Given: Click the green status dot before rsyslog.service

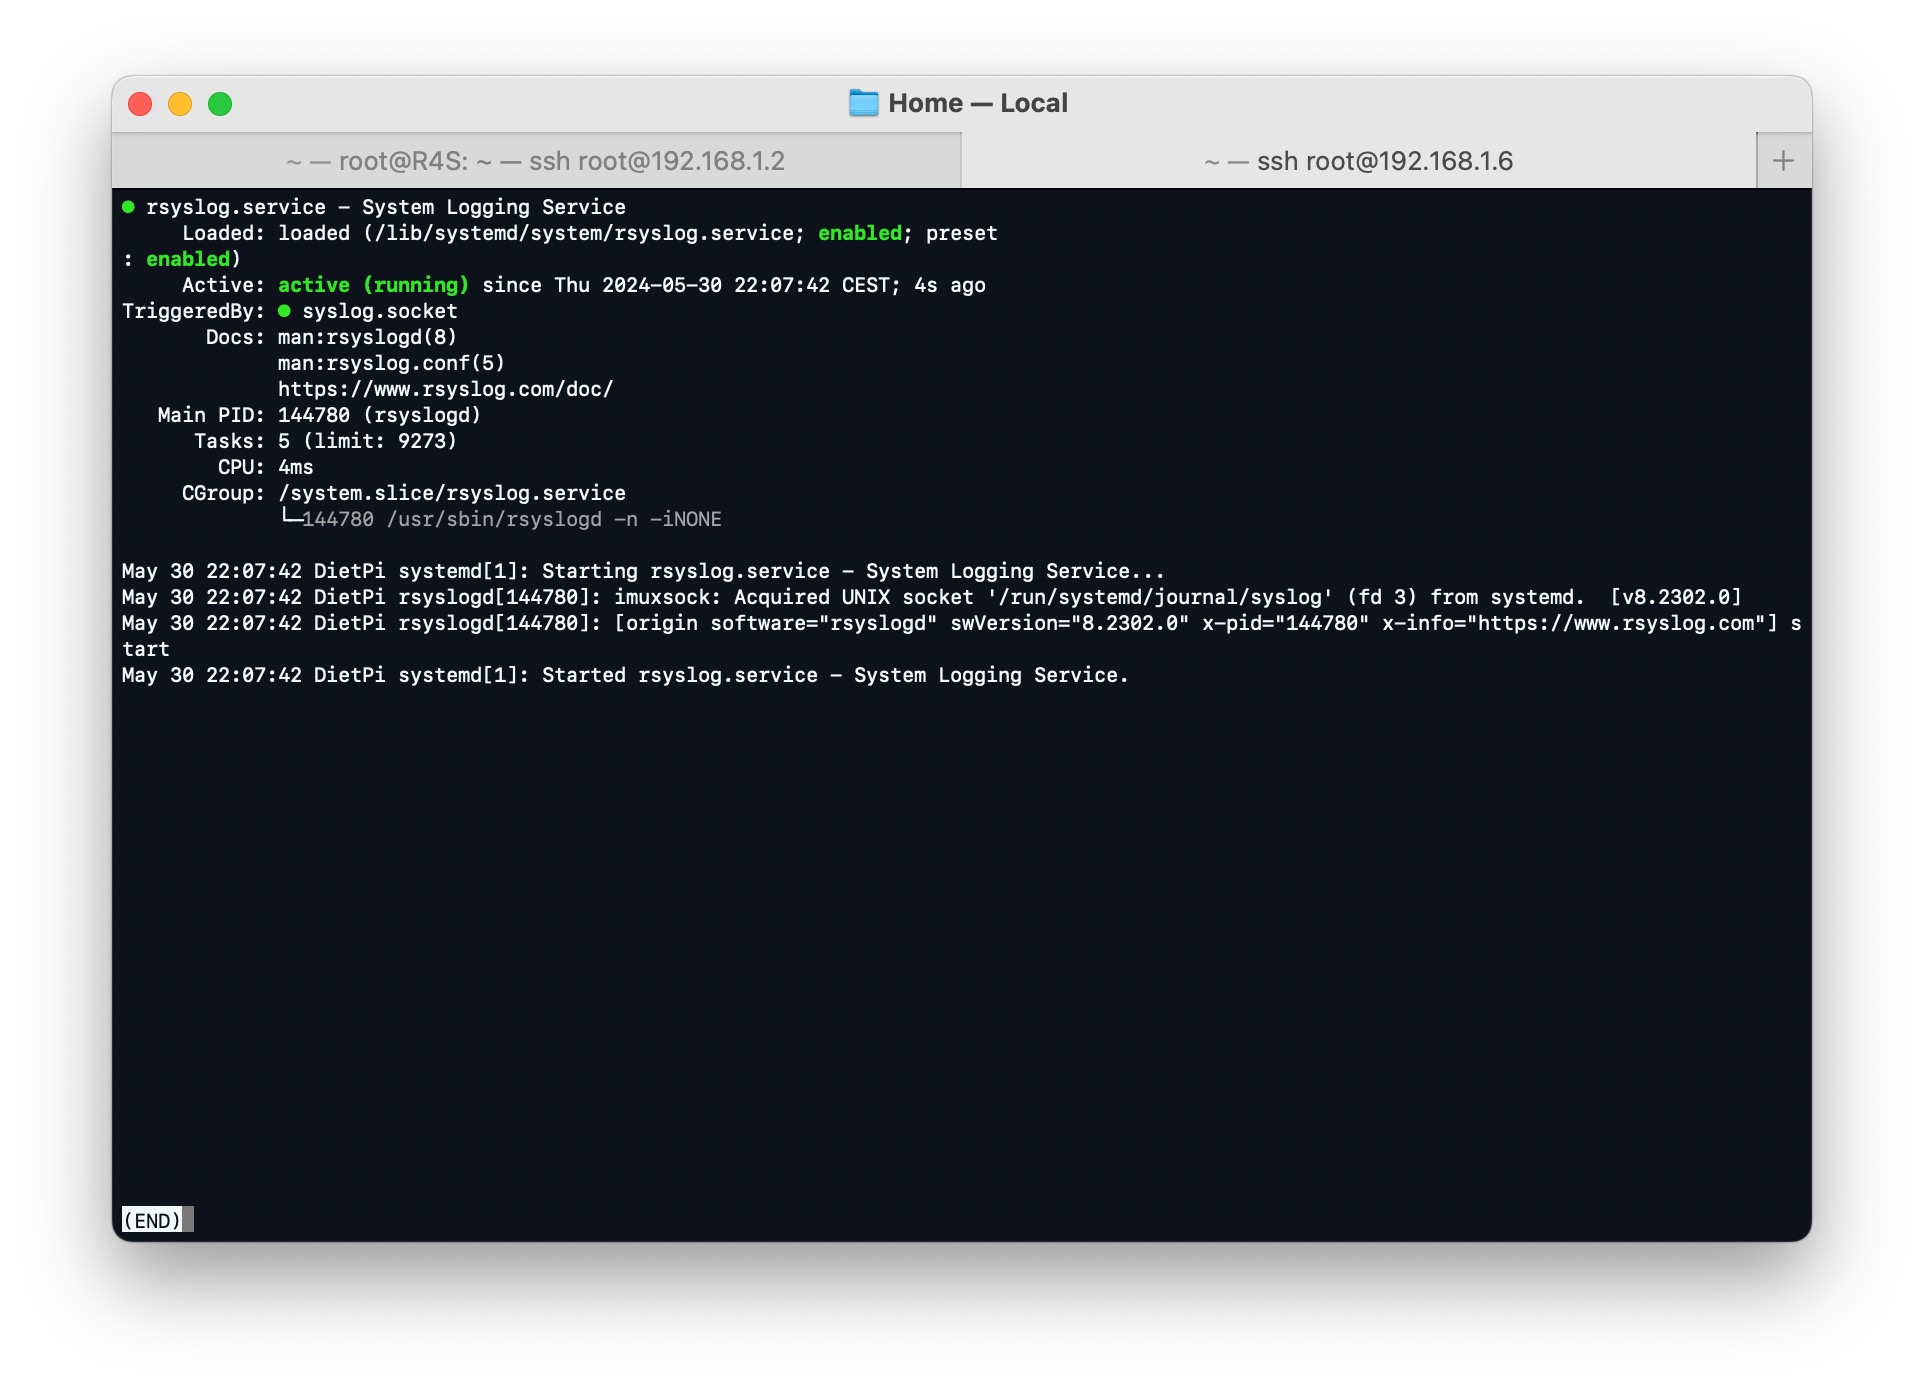Looking at the screenshot, I should point(128,207).
